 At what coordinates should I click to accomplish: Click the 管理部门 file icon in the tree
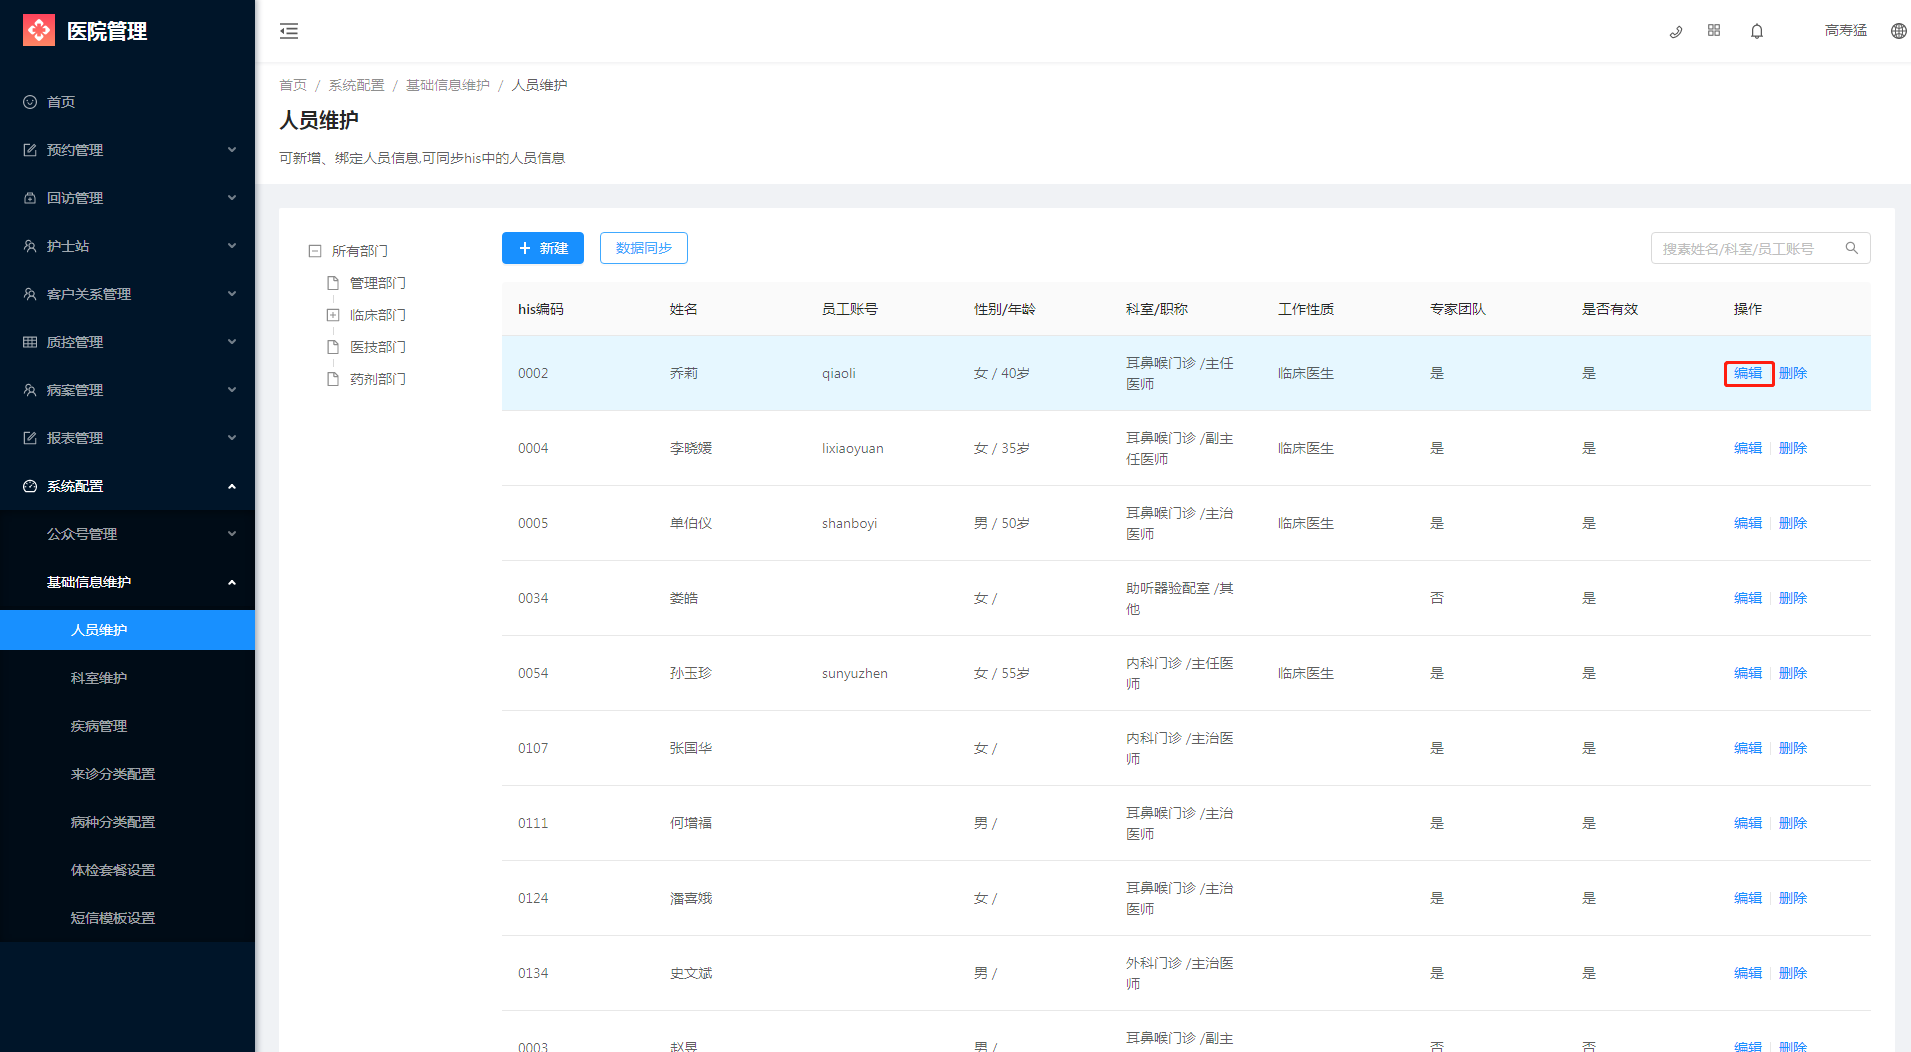click(333, 283)
